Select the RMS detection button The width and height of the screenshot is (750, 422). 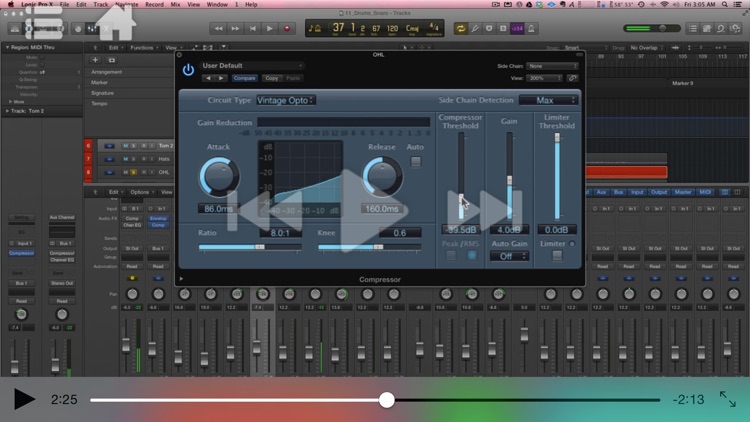pos(472,255)
